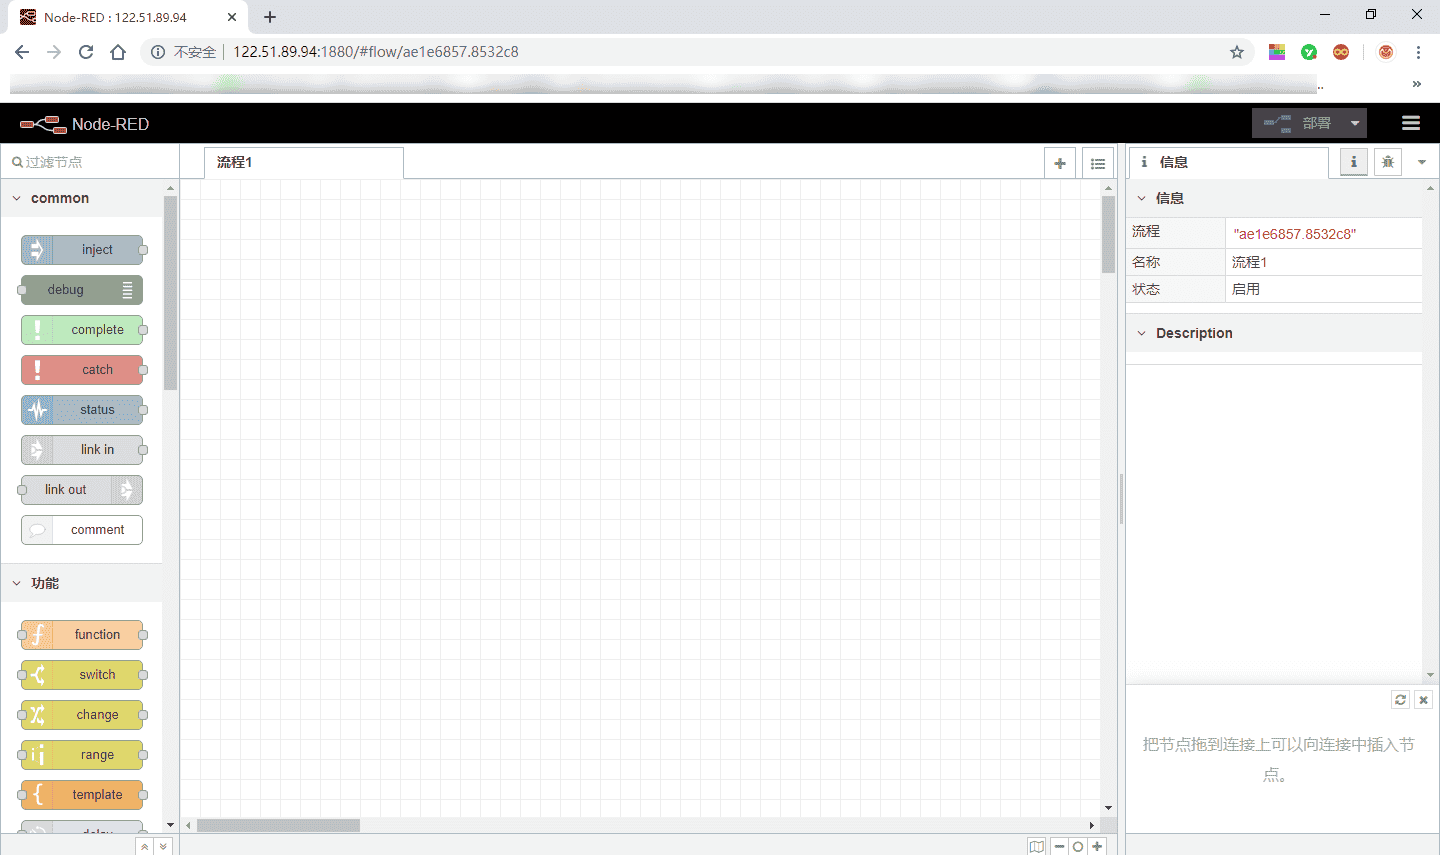Add a new flow with plus button
Image resolution: width=1440 pixels, height=855 pixels.
tap(1060, 163)
